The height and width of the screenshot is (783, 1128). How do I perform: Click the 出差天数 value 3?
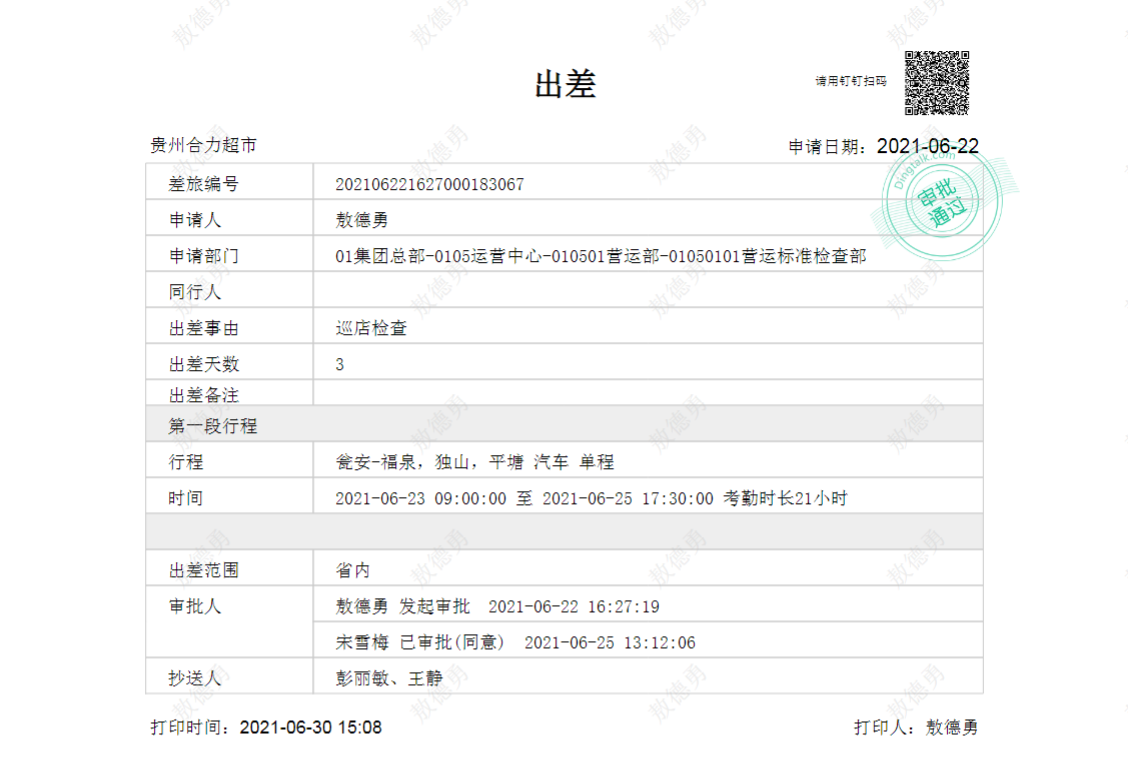(340, 364)
